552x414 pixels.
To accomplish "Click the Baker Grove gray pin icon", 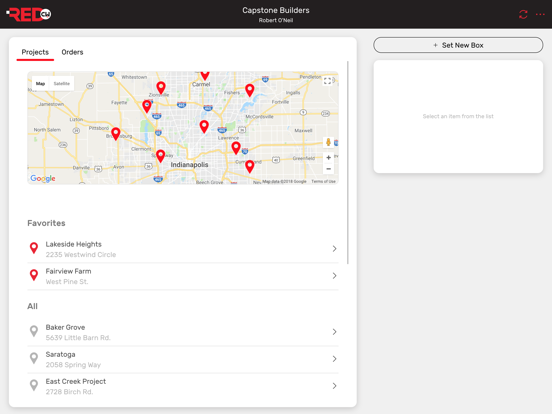I will click(x=34, y=331).
